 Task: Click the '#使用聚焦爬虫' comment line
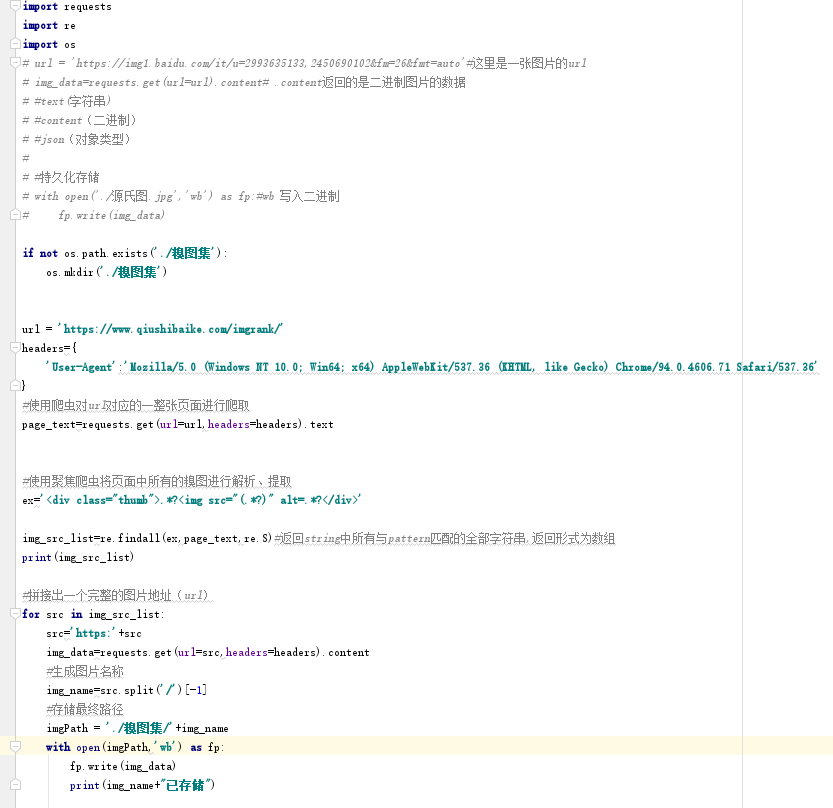tap(157, 481)
